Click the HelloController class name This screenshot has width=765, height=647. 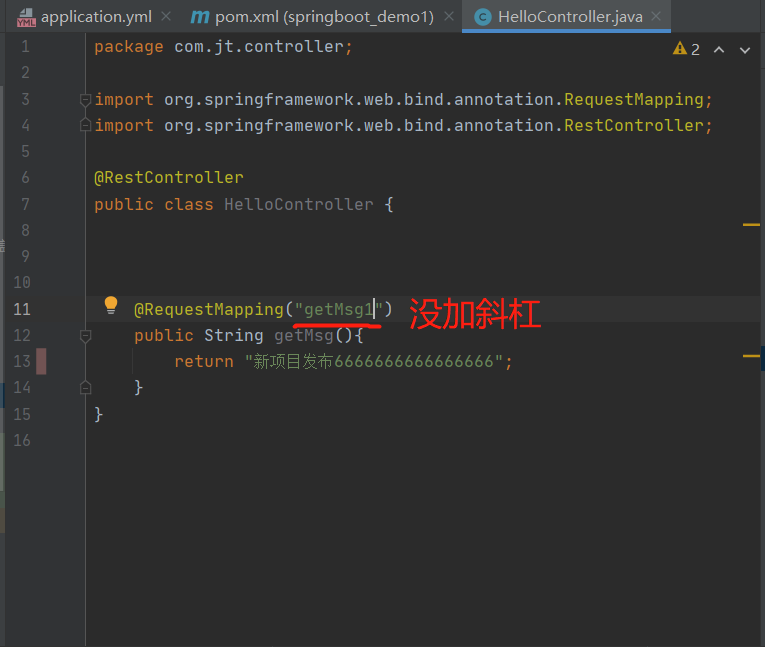(x=299, y=204)
